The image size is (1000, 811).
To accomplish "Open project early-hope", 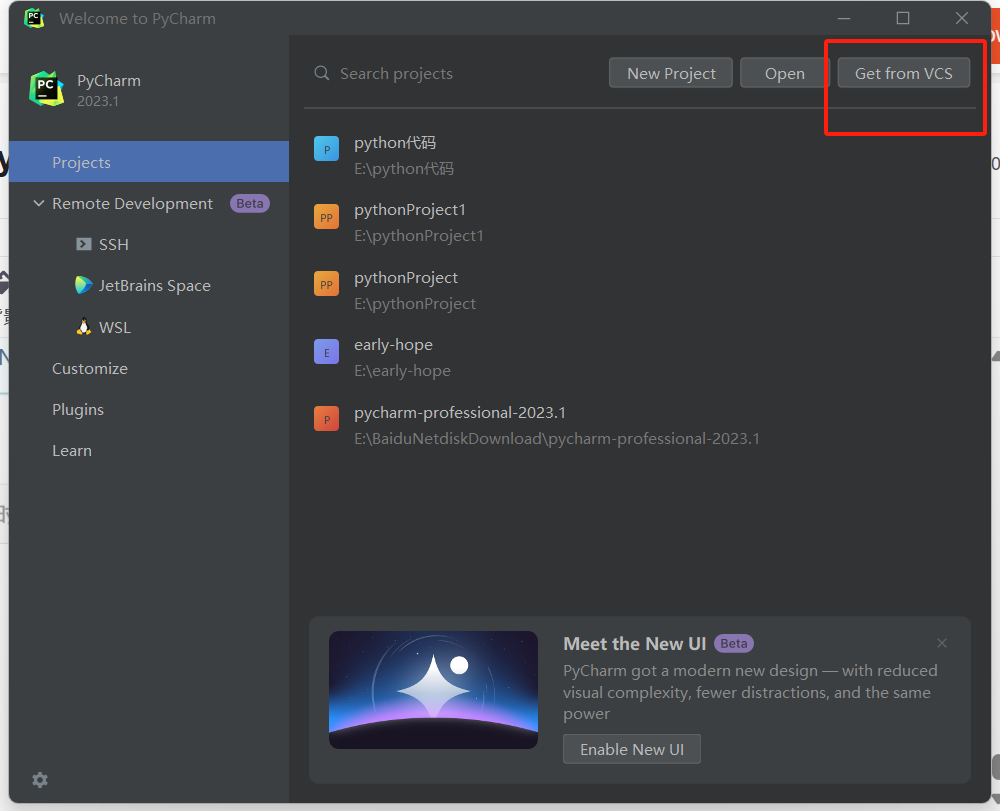I will click(x=393, y=345).
